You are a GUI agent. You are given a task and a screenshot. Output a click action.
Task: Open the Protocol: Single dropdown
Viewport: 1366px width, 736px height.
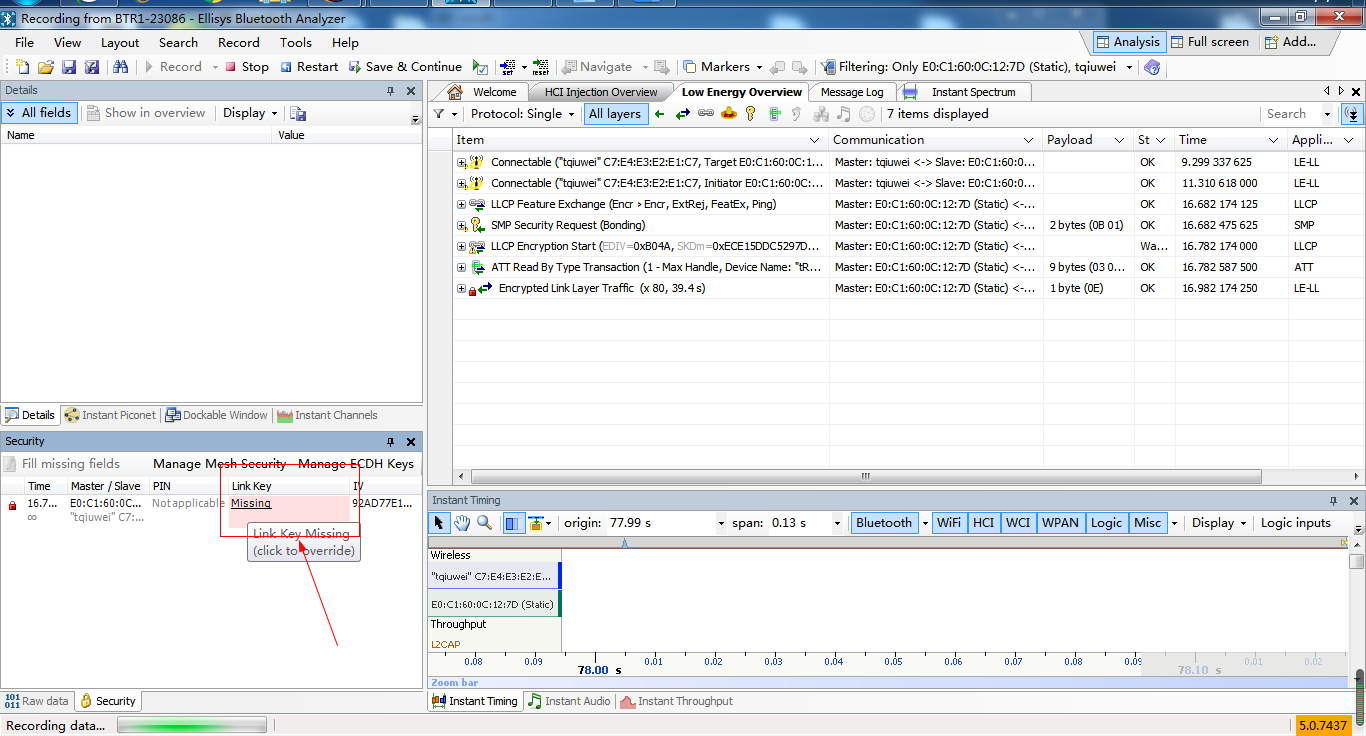click(523, 114)
